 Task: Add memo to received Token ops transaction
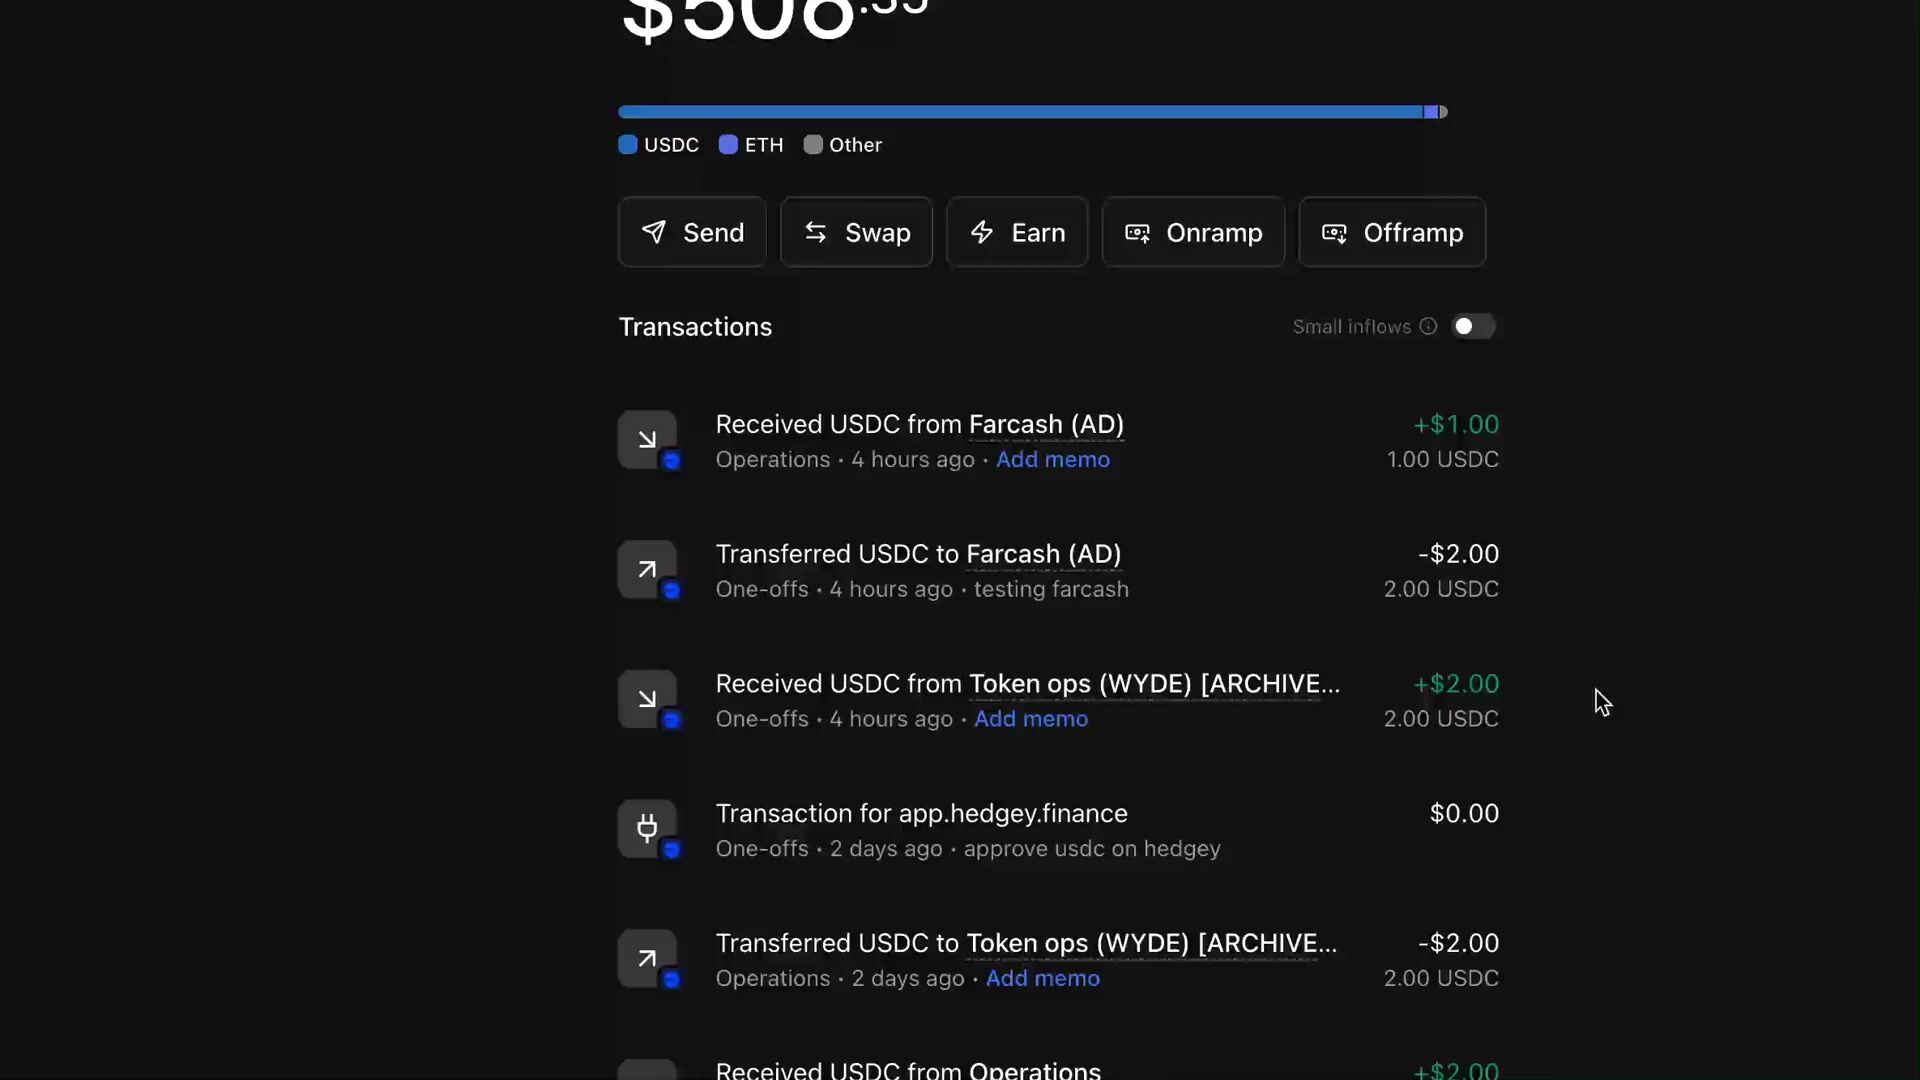[1030, 719]
